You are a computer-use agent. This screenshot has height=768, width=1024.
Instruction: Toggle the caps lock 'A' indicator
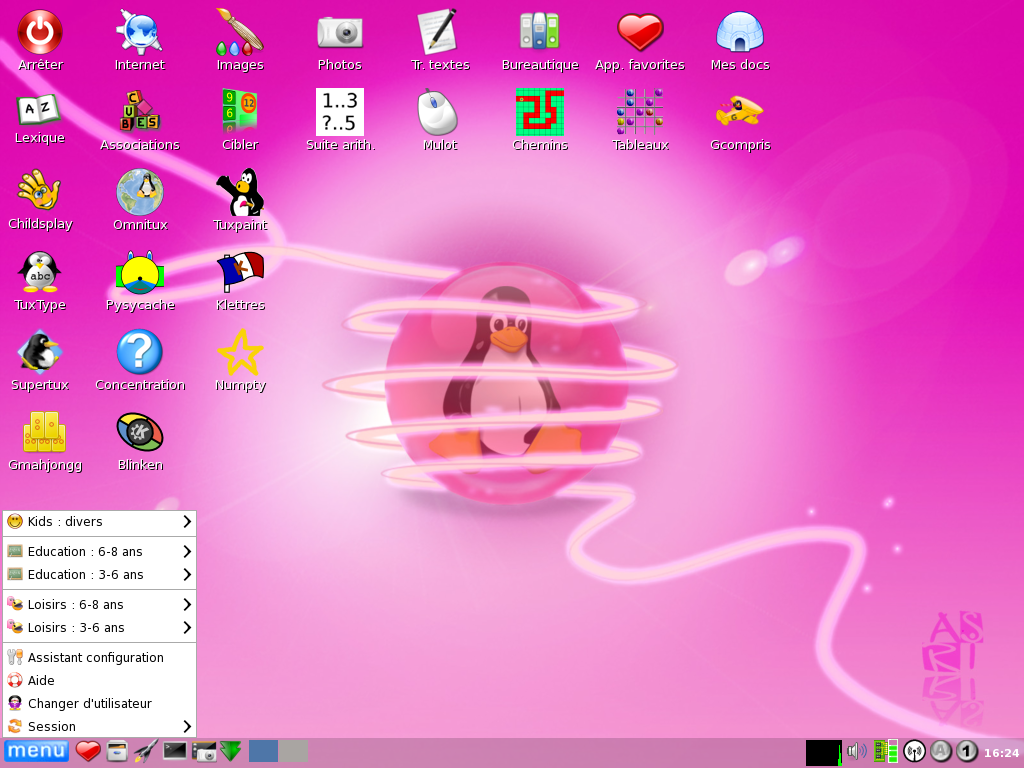(941, 751)
